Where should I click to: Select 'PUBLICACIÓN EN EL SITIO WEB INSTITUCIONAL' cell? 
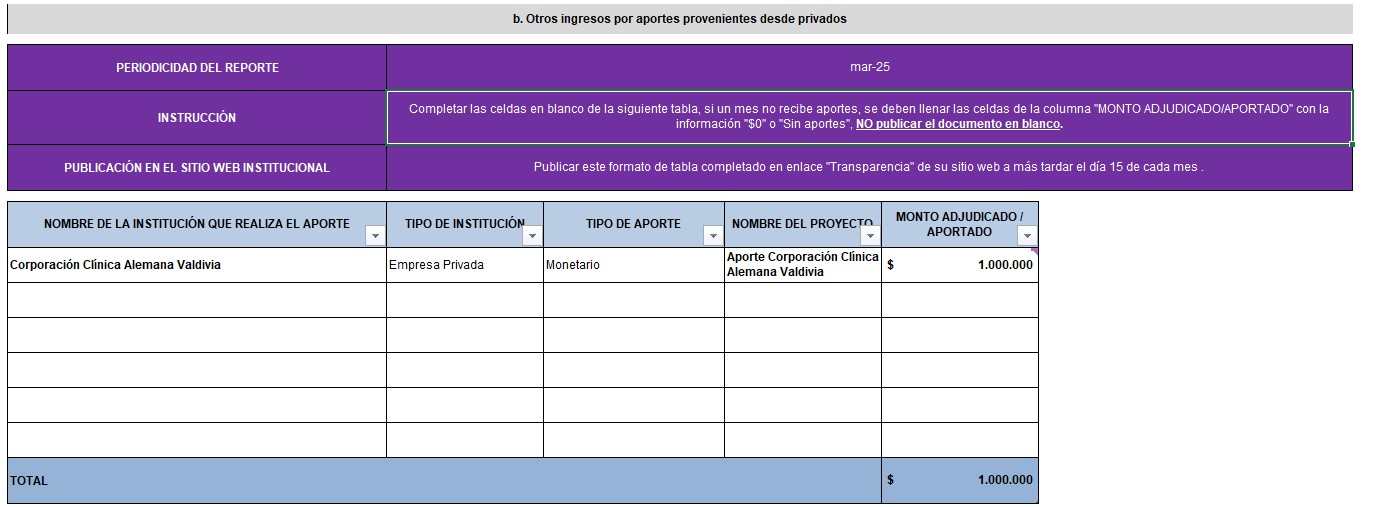pyautogui.click(x=197, y=168)
